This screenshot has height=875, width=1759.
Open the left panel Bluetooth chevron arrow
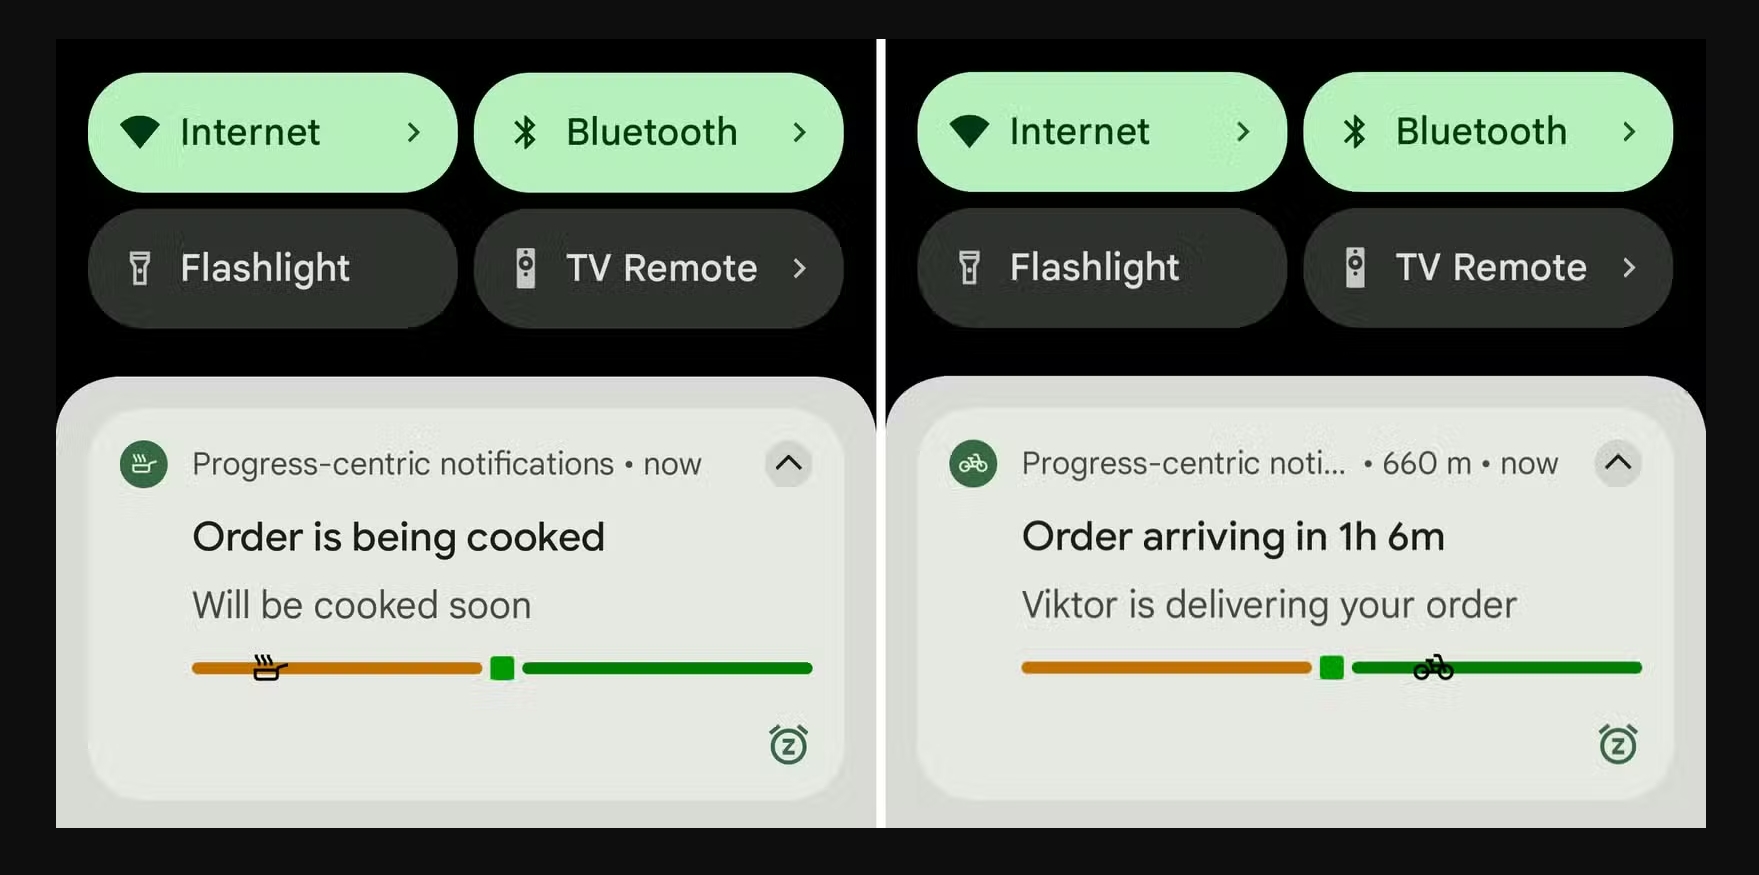(799, 132)
